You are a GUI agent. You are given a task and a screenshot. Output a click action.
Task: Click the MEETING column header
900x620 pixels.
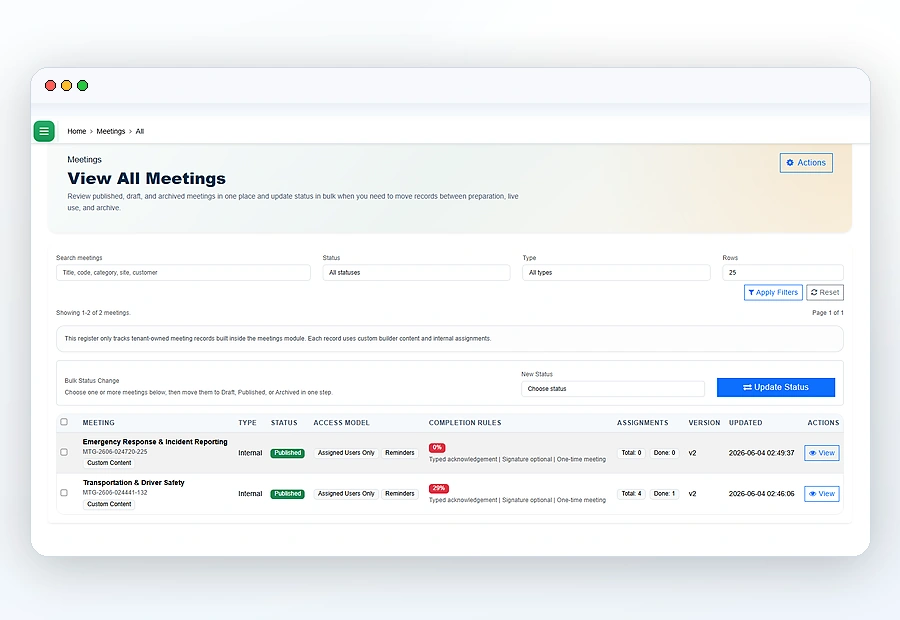(99, 423)
